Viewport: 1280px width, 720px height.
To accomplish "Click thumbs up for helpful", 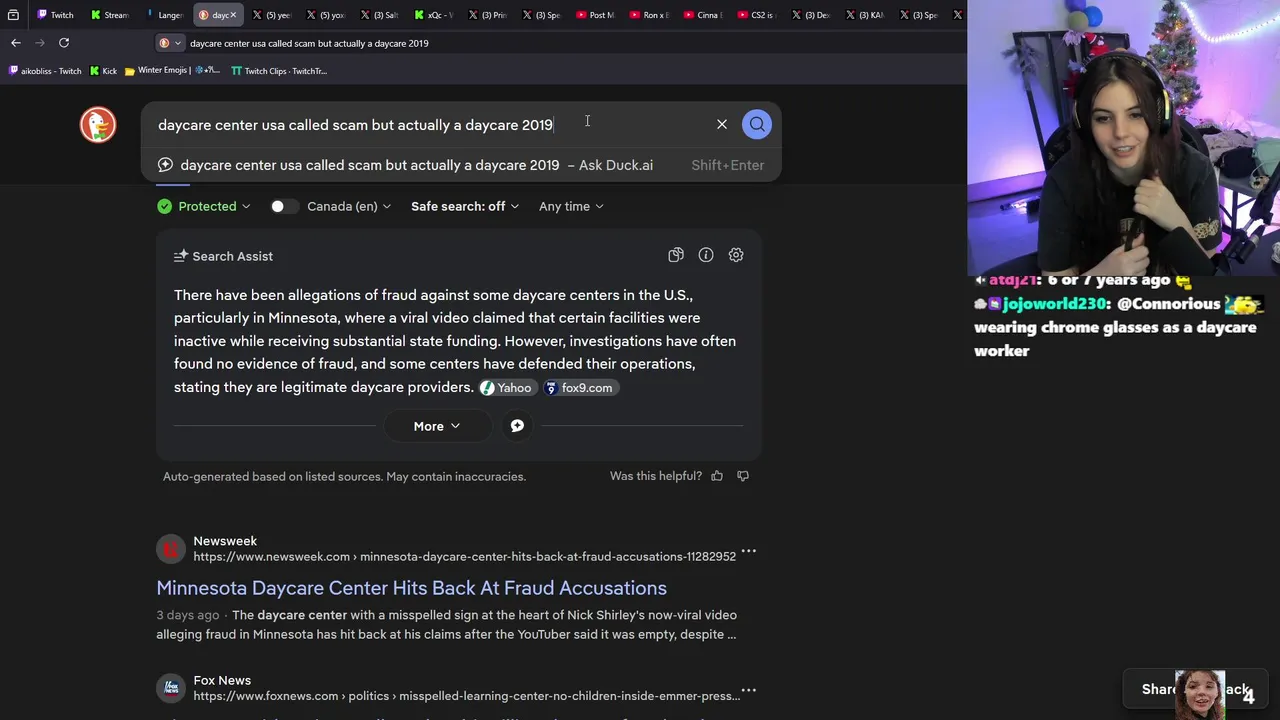I will [x=717, y=476].
